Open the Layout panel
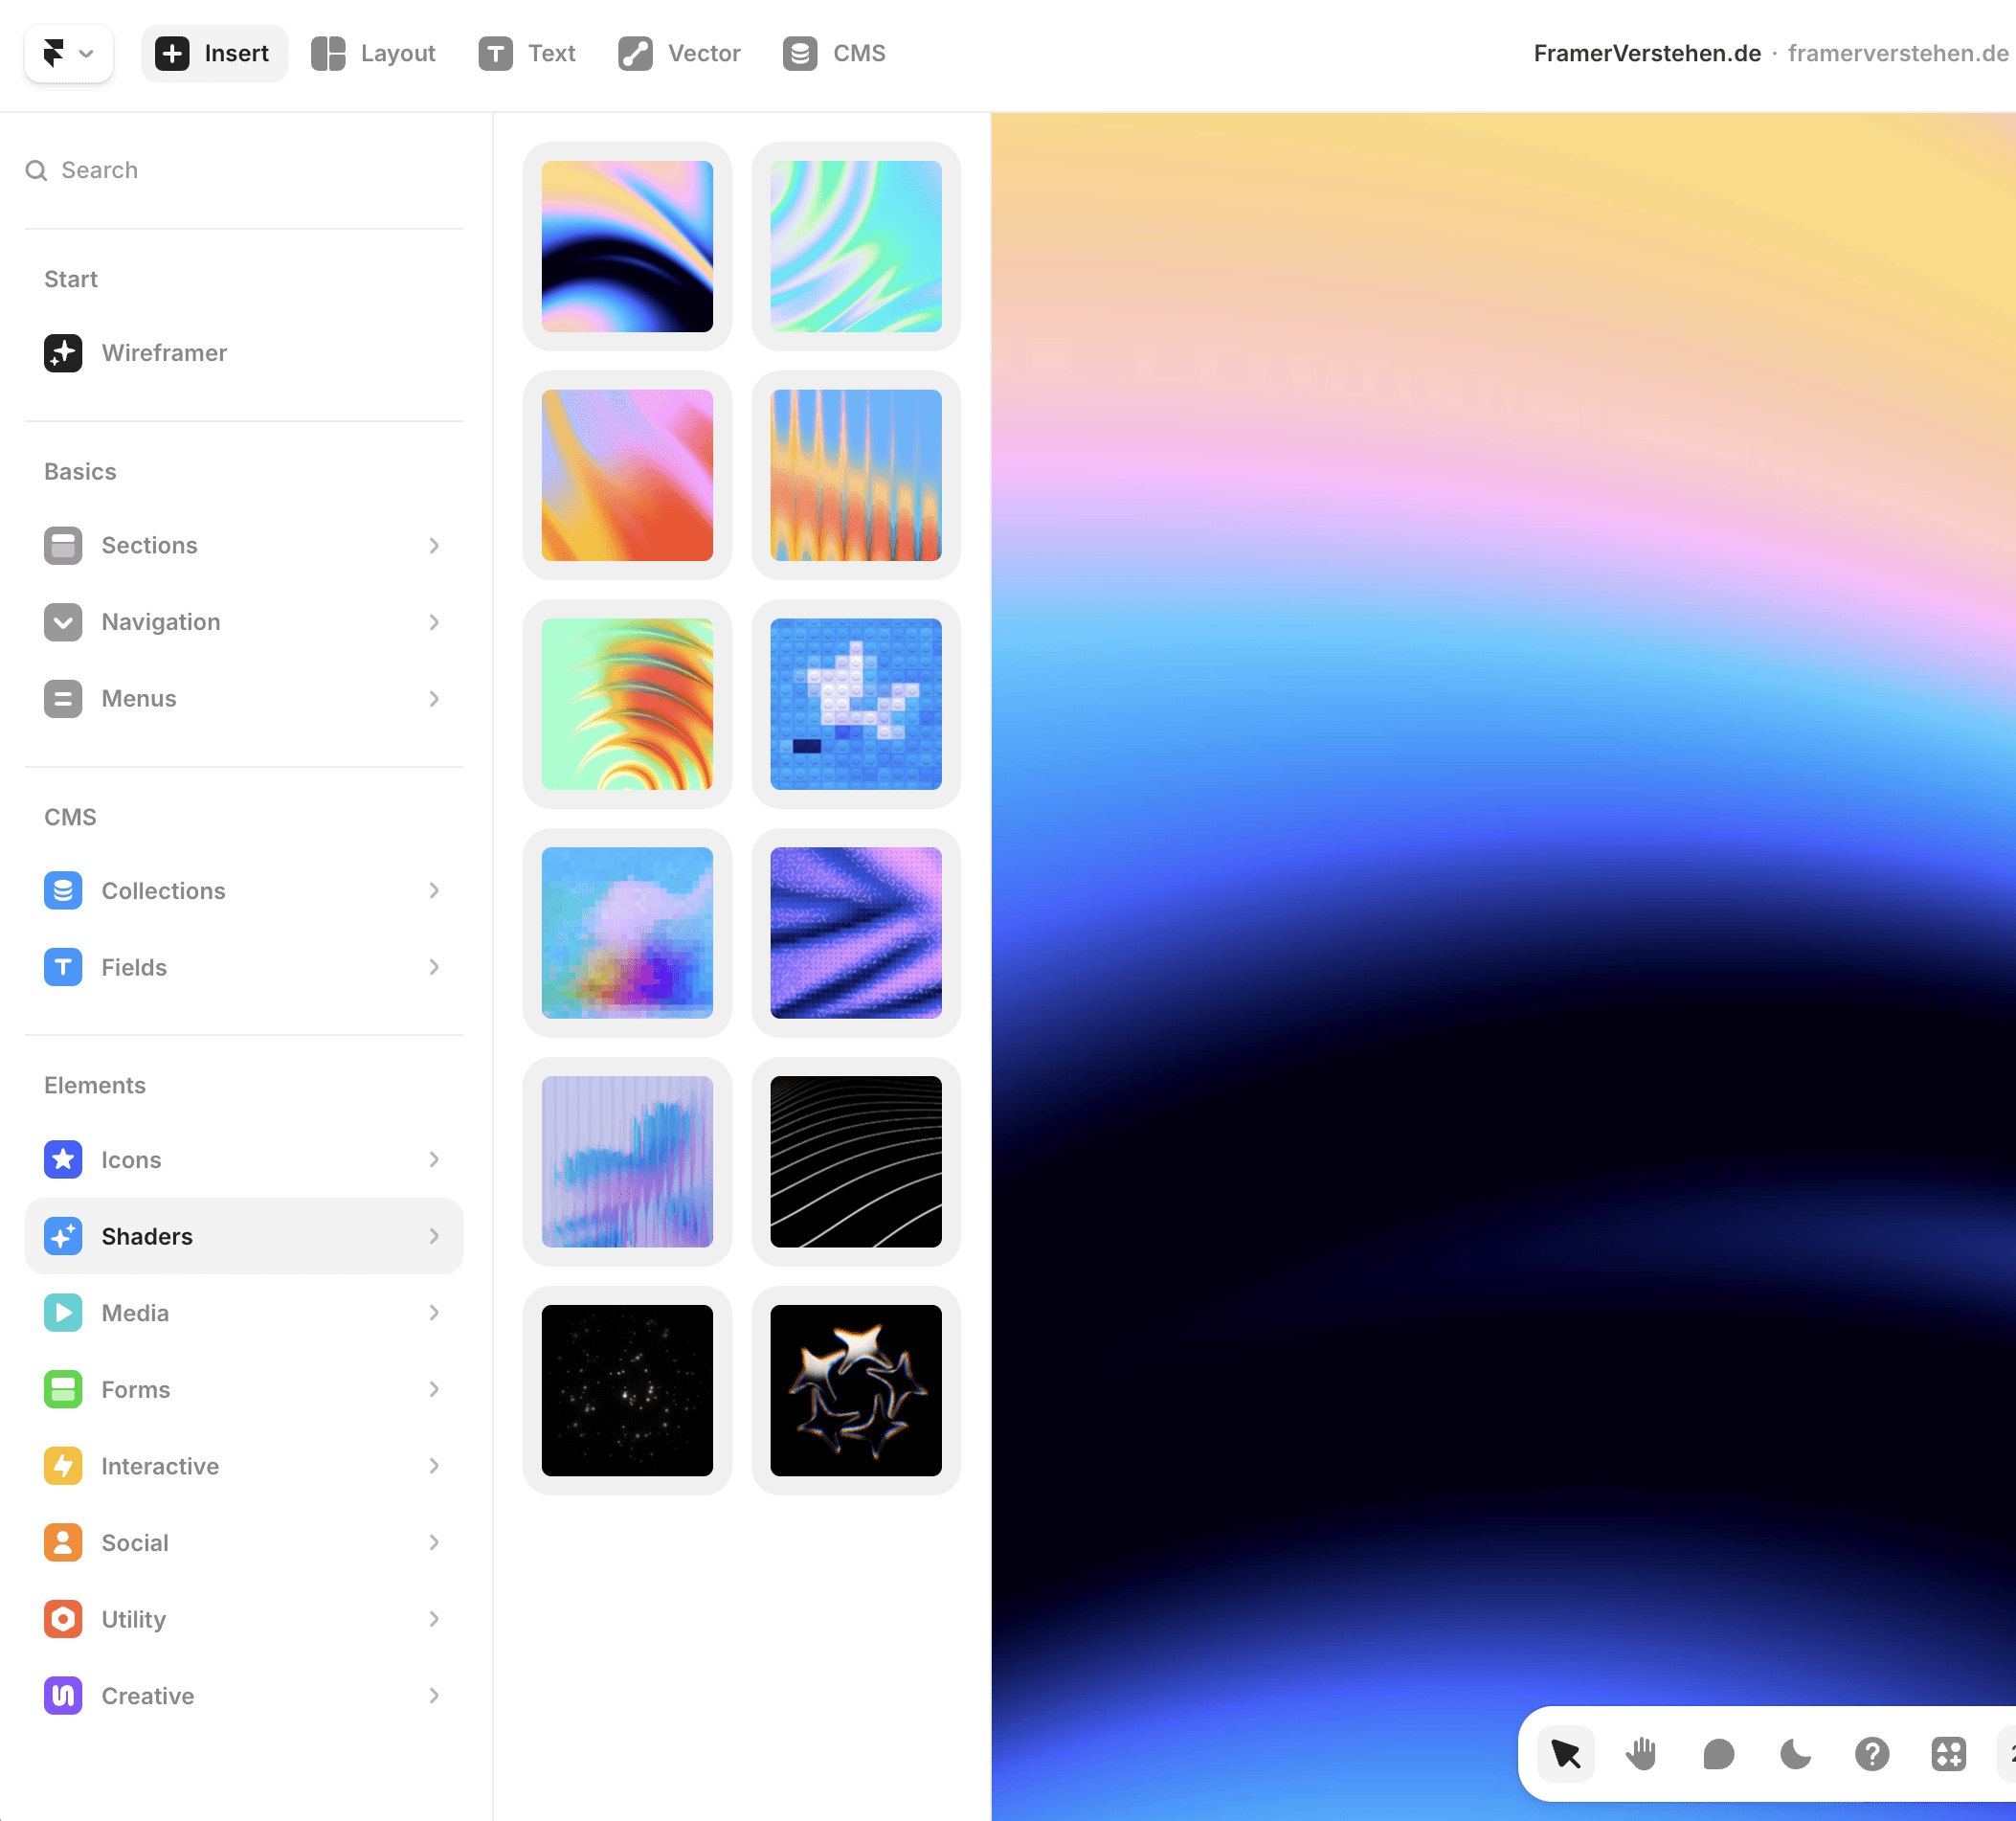The height and width of the screenshot is (1821, 2016). (372, 53)
